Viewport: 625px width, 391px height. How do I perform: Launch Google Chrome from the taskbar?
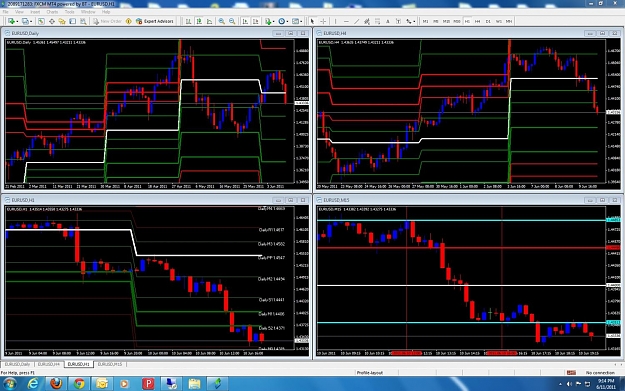79,384
